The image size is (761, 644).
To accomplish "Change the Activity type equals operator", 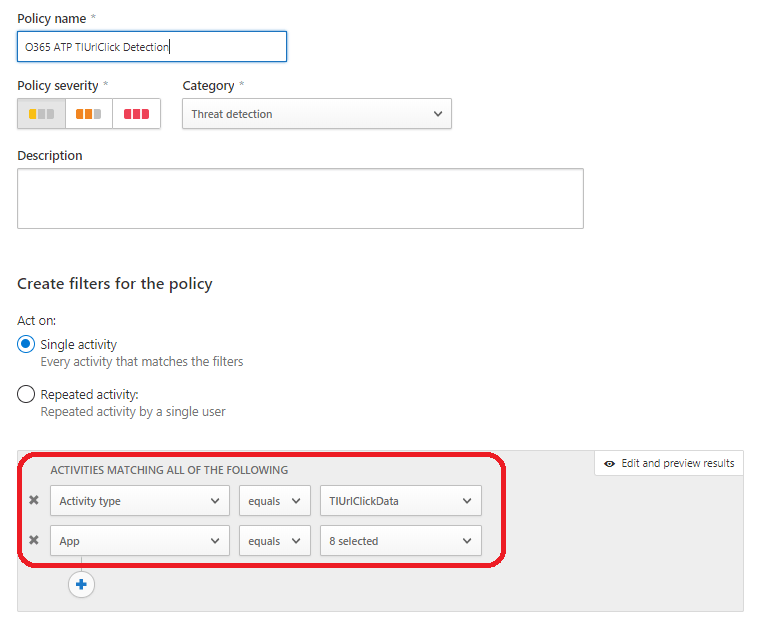I will pyautogui.click(x=274, y=501).
